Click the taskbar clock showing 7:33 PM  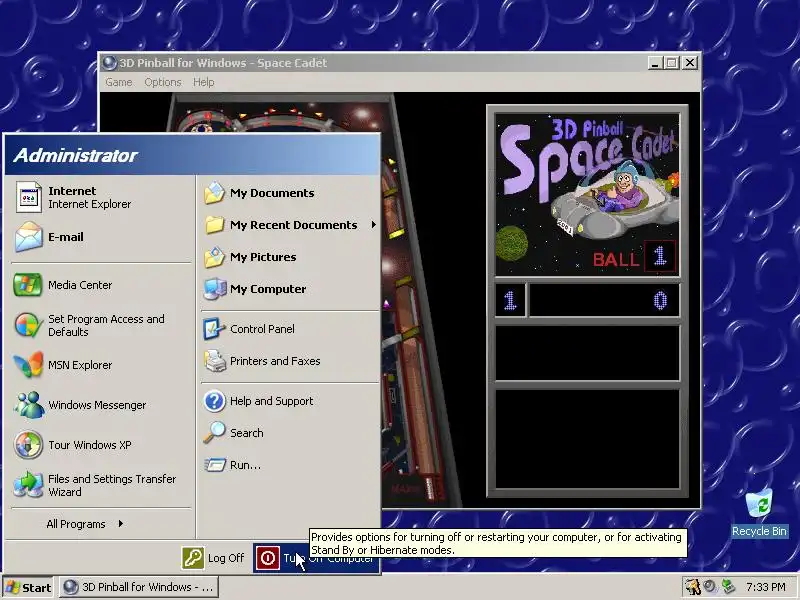click(x=766, y=587)
